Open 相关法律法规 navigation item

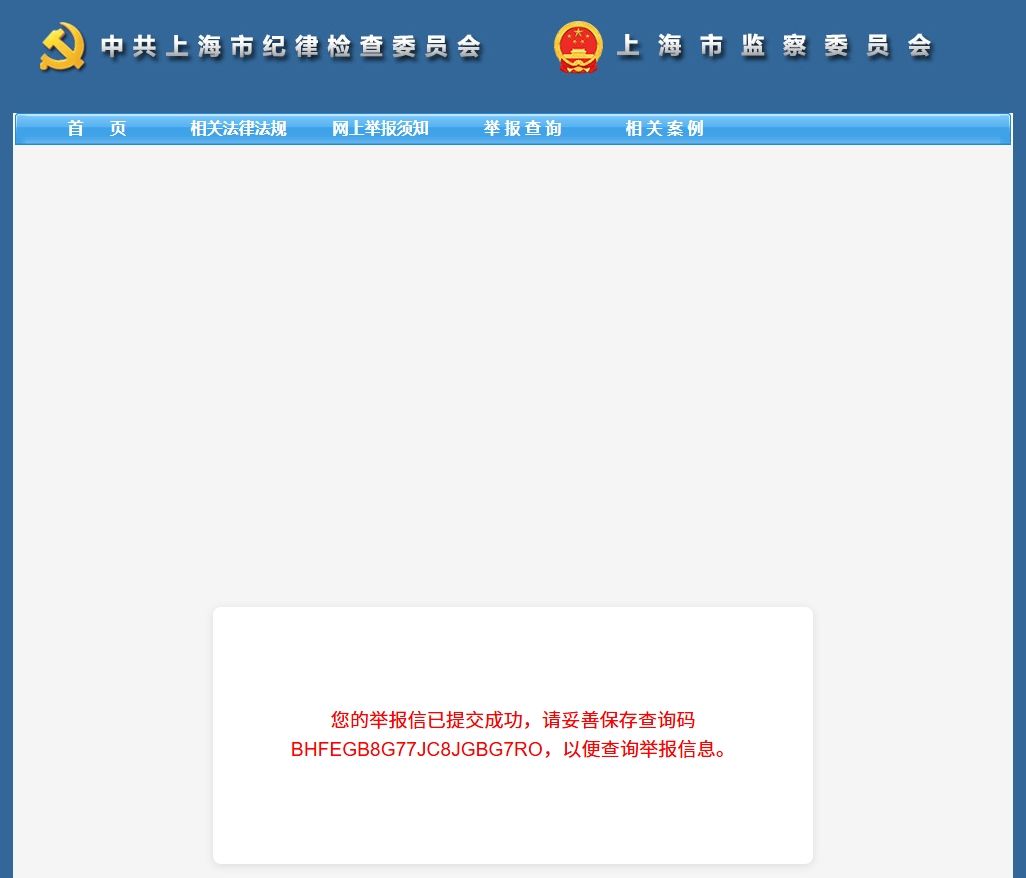(x=238, y=129)
